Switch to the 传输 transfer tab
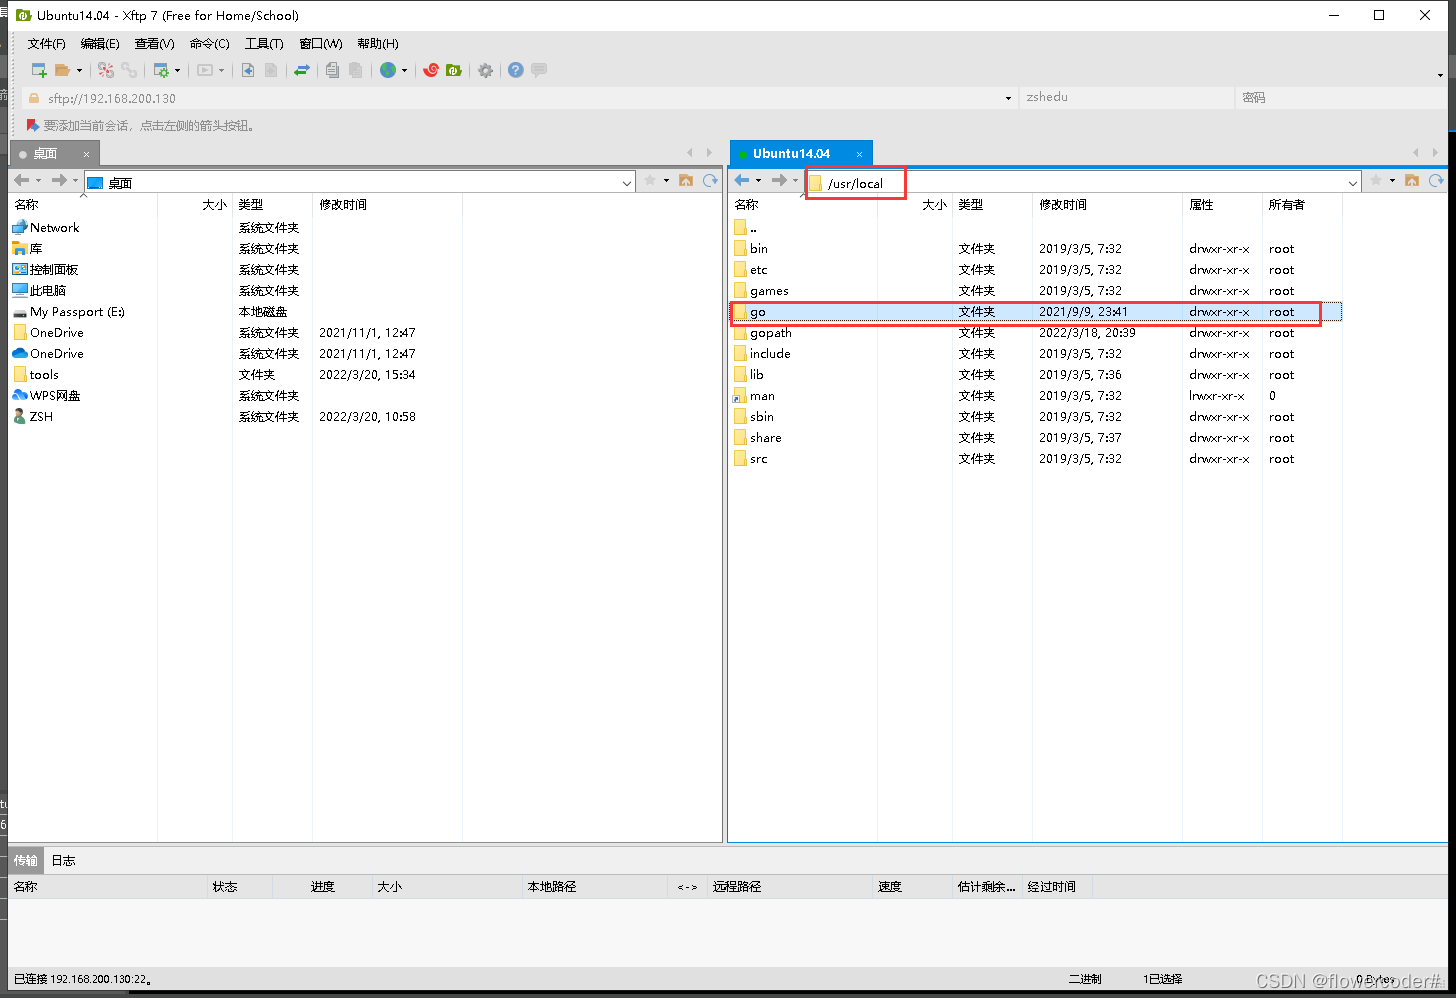This screenshot has height=998, width=1456. pyautogui.click(x=26, y=861)
